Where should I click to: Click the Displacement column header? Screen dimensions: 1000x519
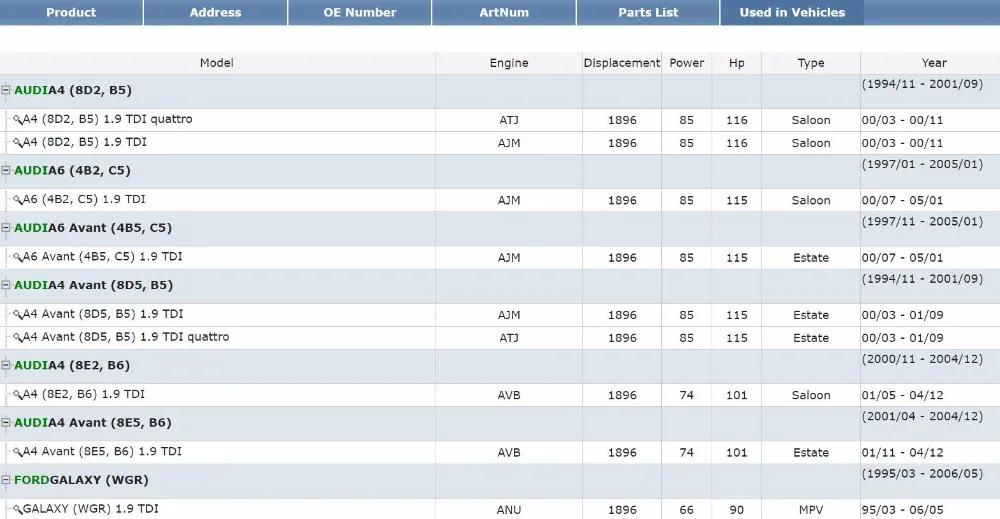click(x=622, y=63)
